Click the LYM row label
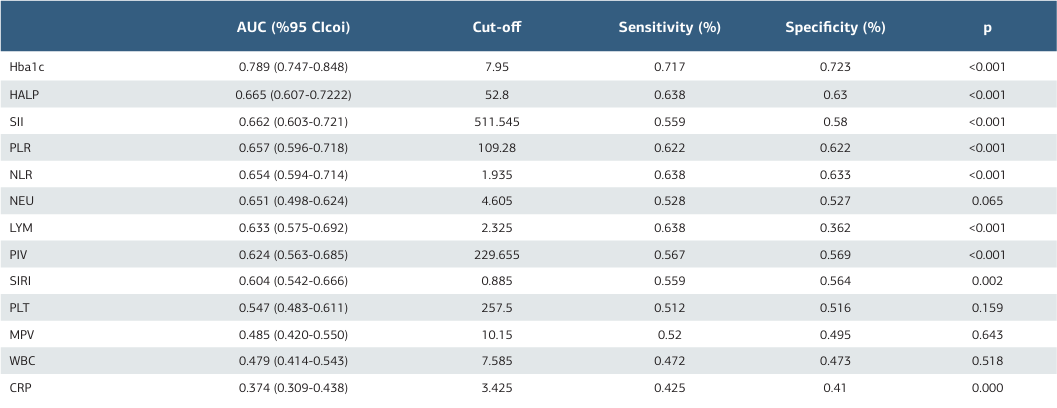The width and height of the screenshot is (1057, 408). 21,227
